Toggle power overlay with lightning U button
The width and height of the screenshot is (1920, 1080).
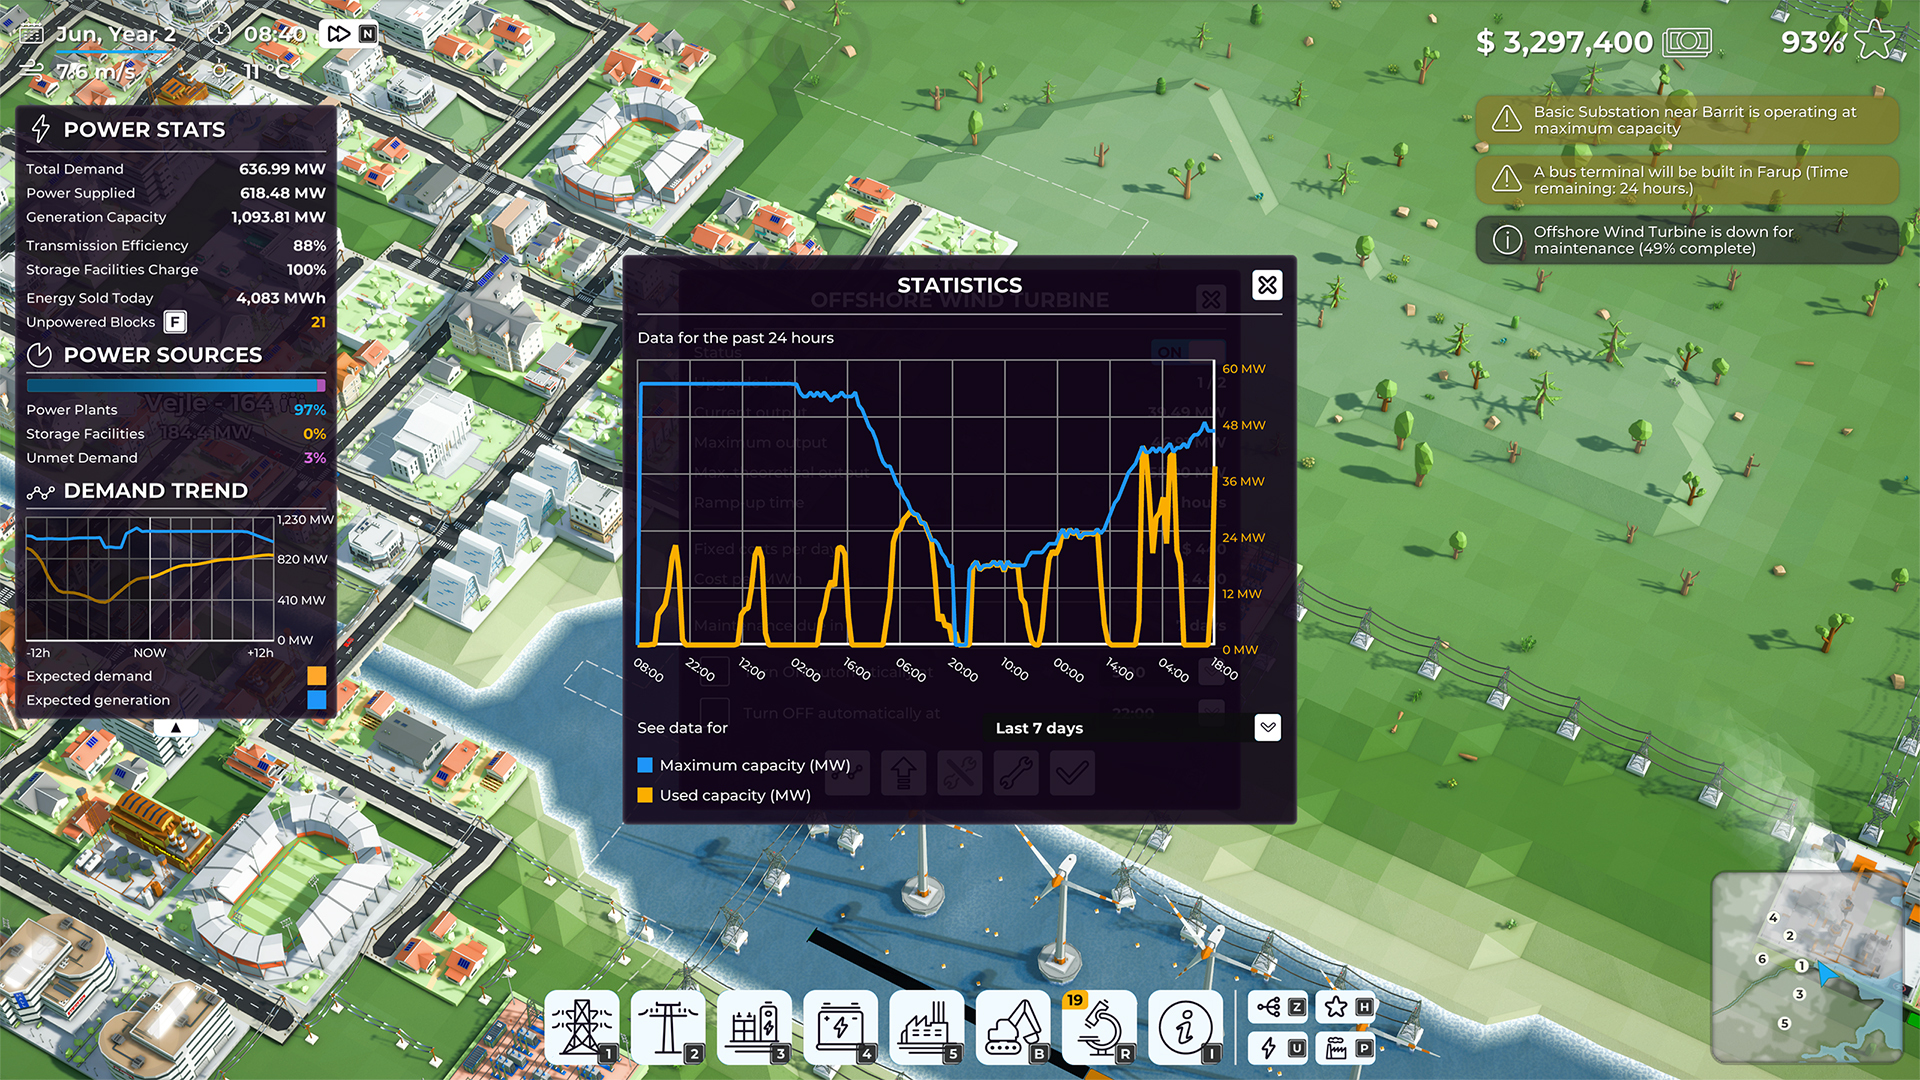1280,1048
